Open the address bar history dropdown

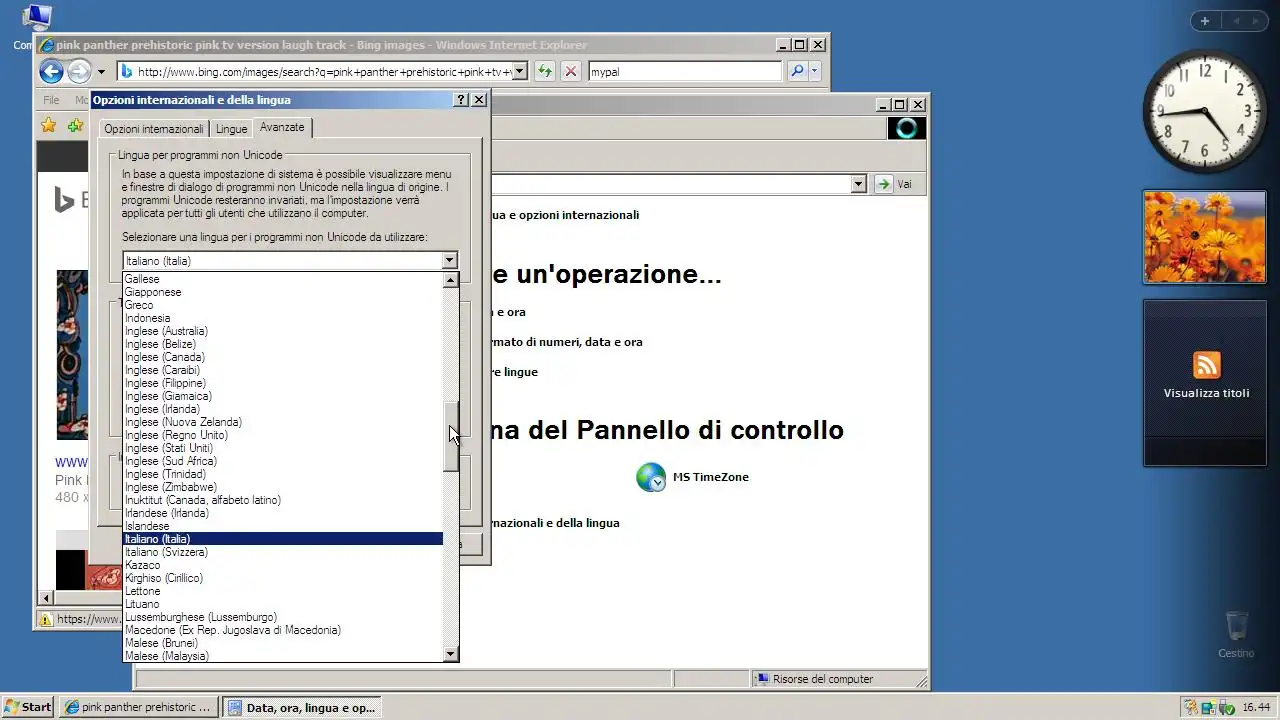(520, 71)
